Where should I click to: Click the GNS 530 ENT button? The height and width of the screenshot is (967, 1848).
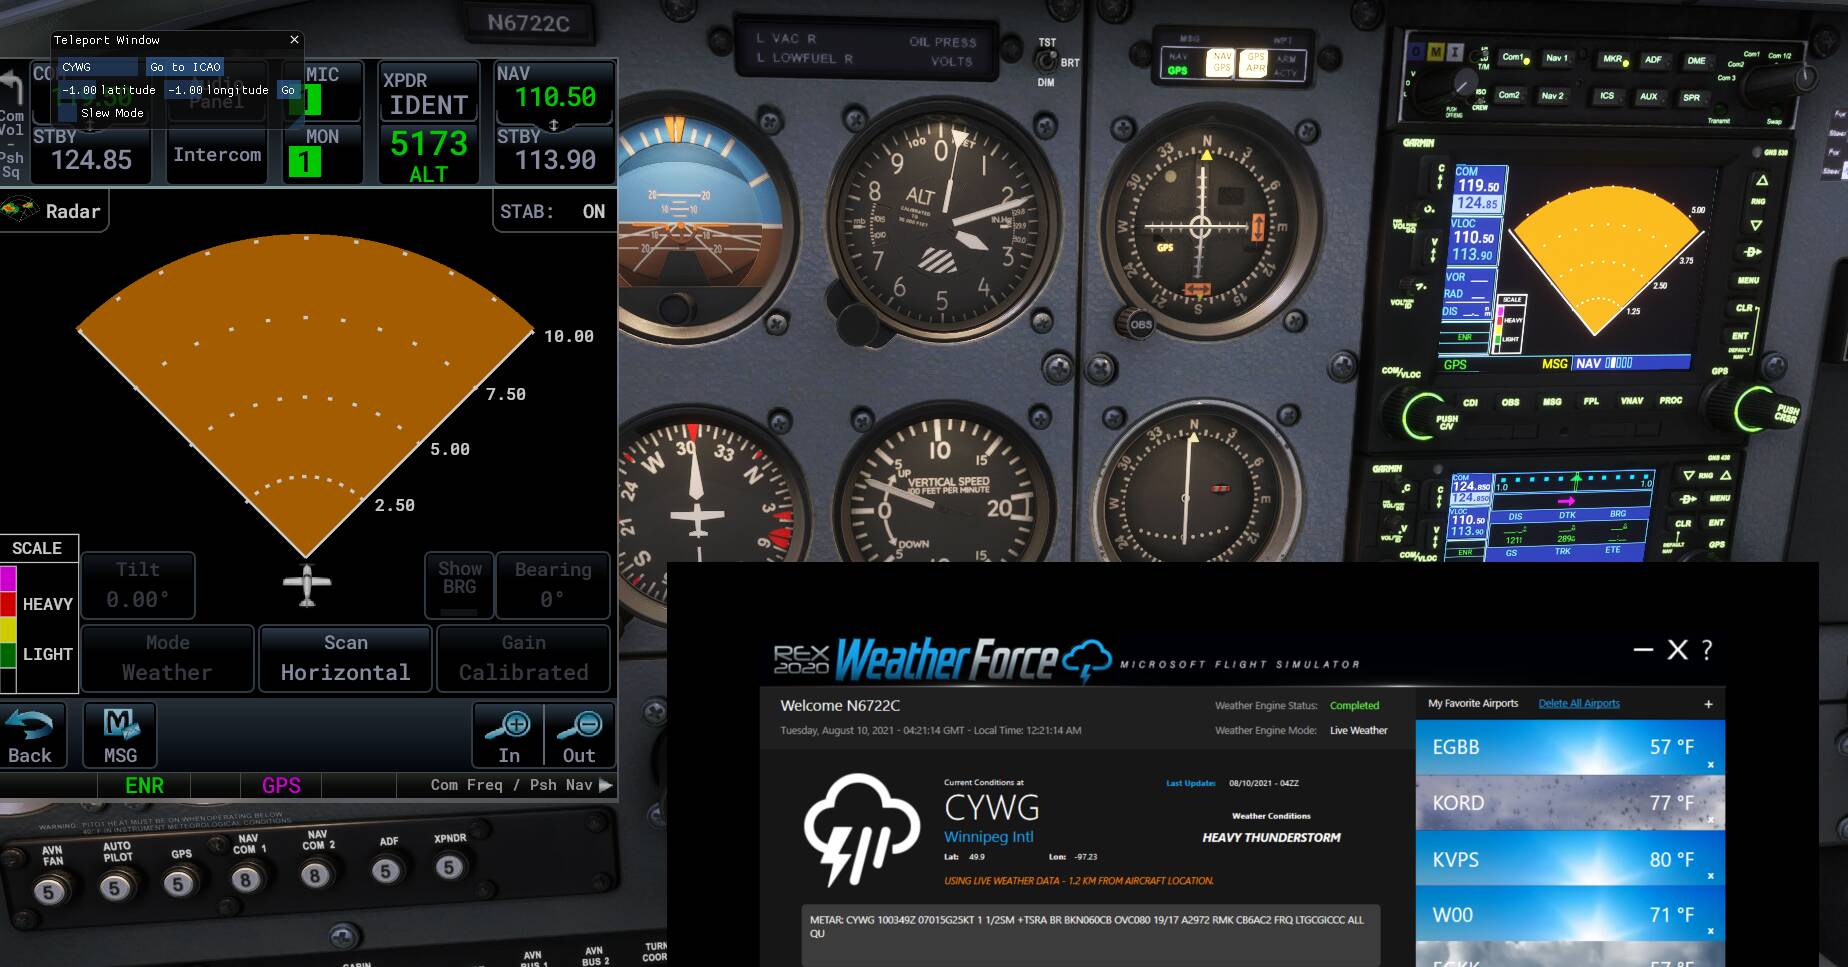pyautogui.click(x=1740, y=336)
